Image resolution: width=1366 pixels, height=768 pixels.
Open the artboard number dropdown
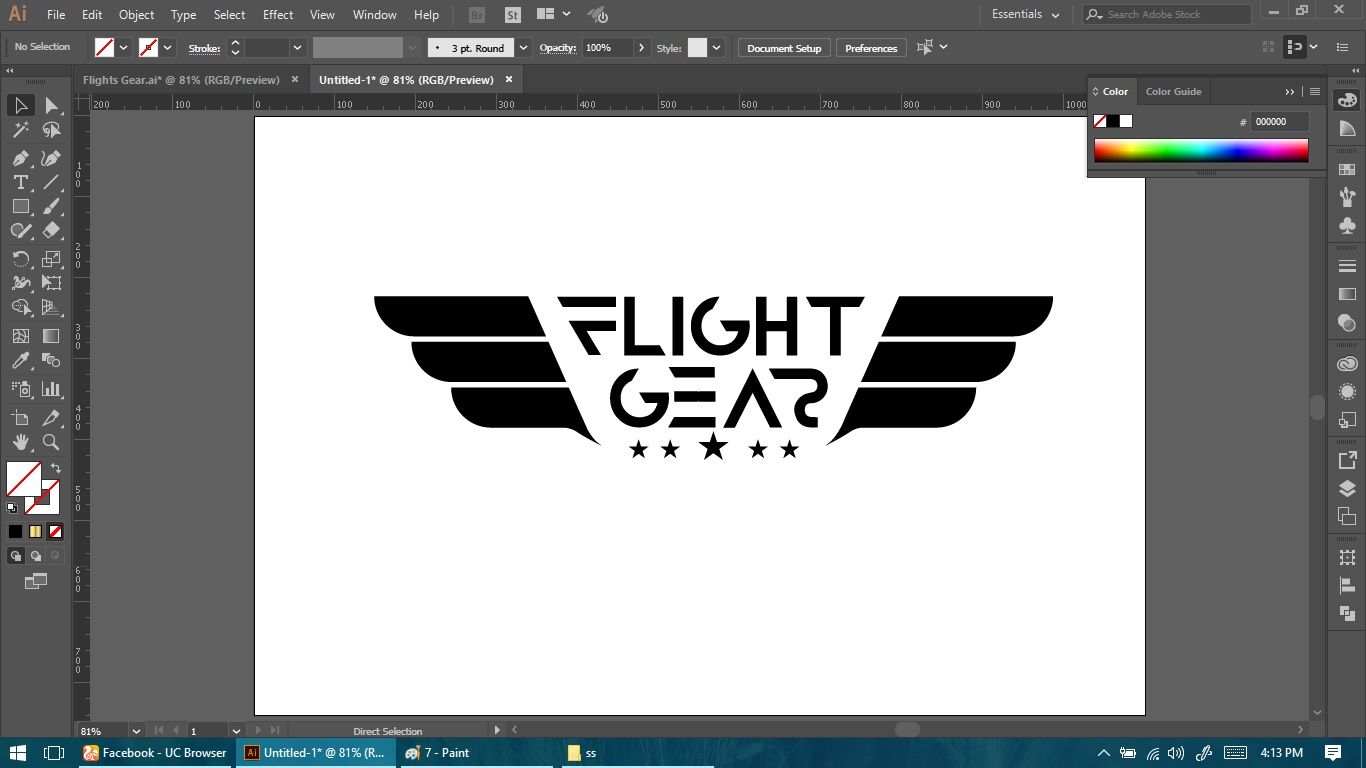pyautogui.click(x=237, y=731)
